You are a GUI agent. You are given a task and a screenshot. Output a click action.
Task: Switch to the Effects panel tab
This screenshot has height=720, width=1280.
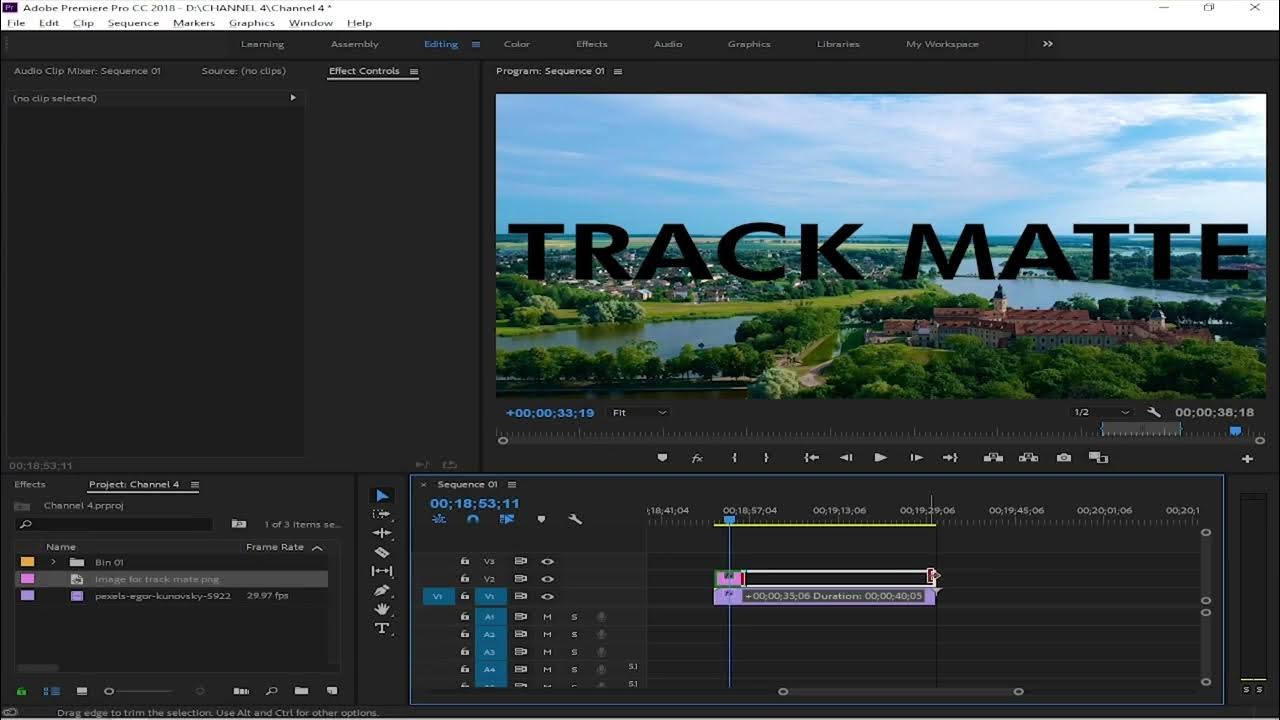pos(30,485)
